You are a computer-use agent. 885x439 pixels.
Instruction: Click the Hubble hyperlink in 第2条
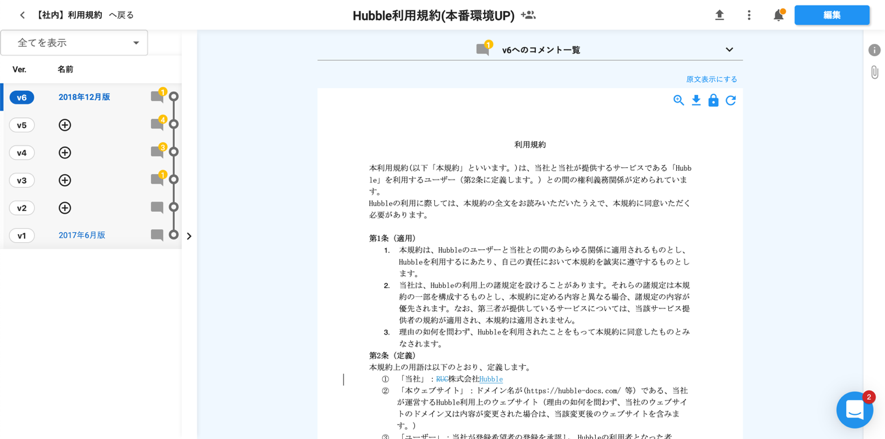point(490,379)
